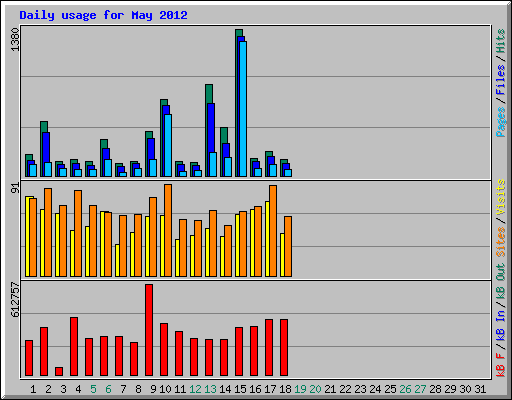Image resolution: width=512 pixels, height=400 pixels.
Task: Click the 'Hits' legend label
Action: pos(500,41)
